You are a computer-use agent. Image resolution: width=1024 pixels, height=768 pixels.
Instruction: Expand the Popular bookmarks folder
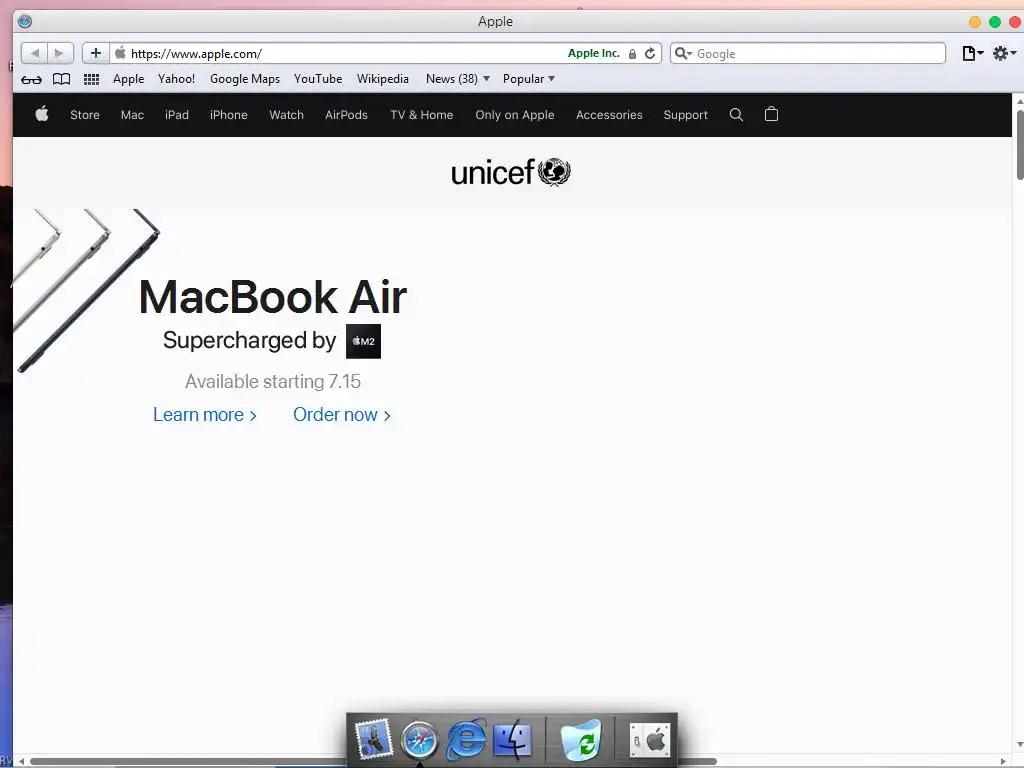pos(528,79)
